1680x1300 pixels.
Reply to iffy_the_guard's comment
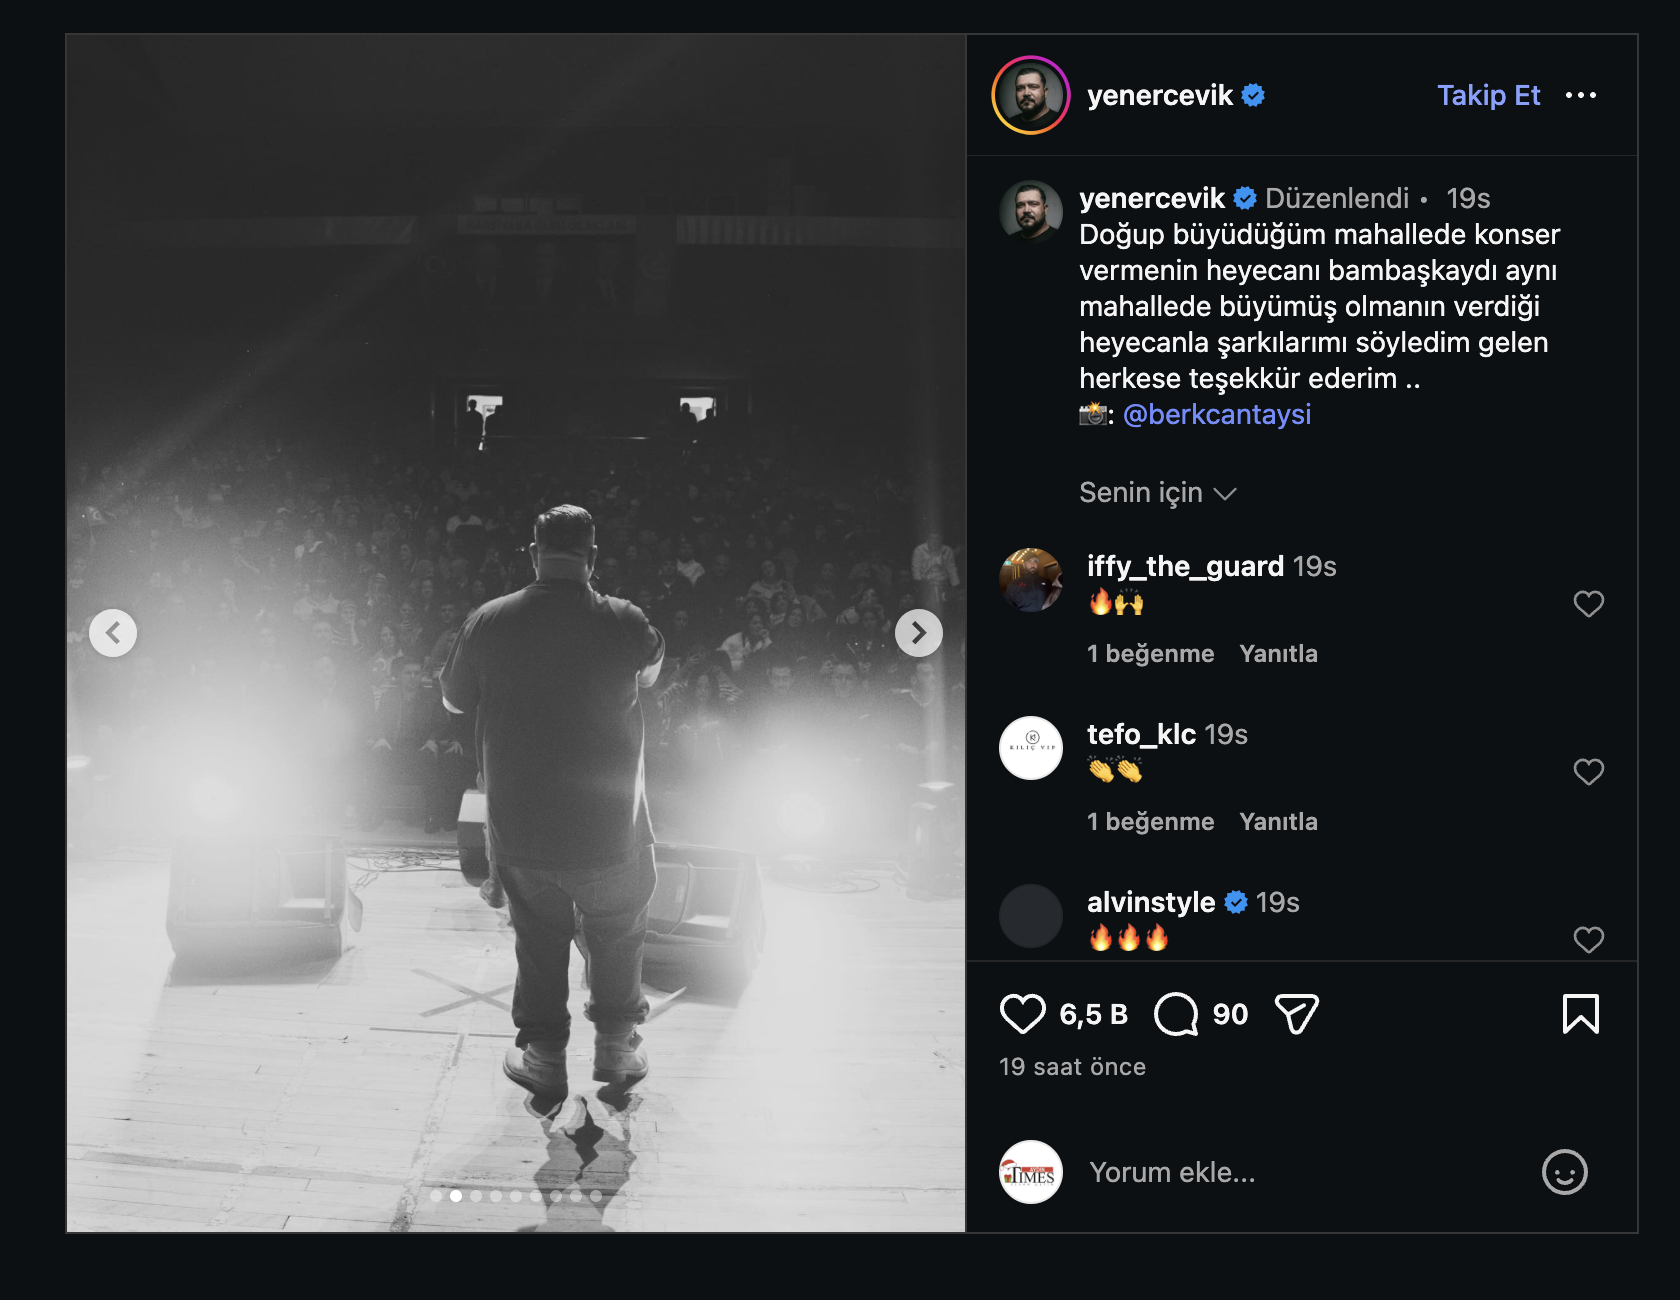pyautogui.click(x=1278, y=654)
